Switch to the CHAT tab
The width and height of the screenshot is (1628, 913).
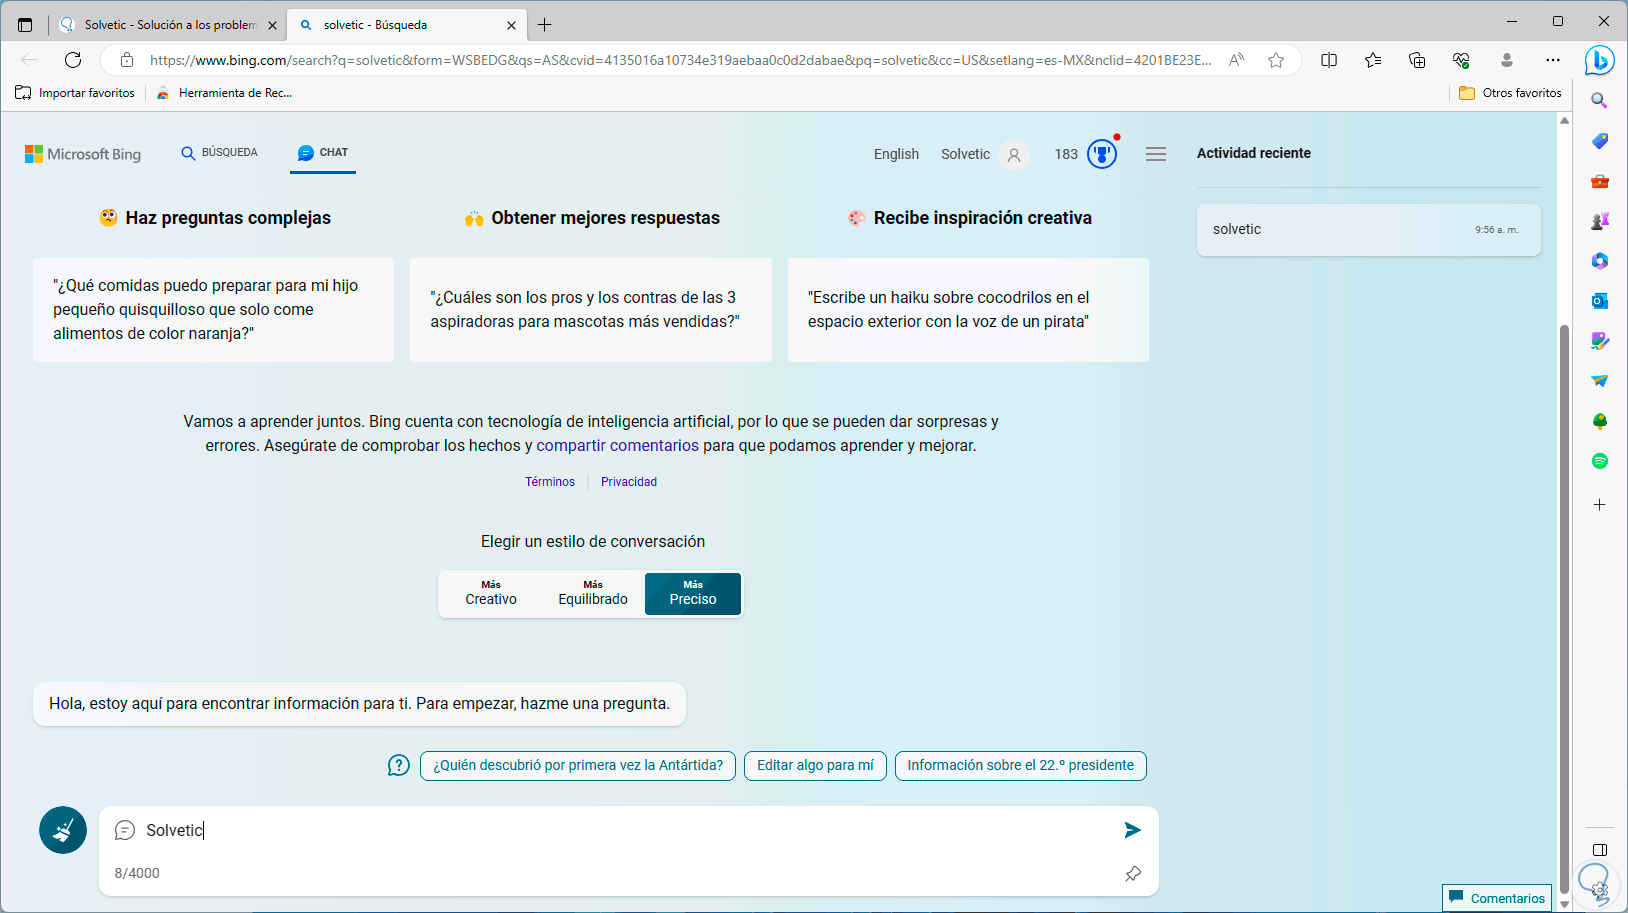(323, 153)
